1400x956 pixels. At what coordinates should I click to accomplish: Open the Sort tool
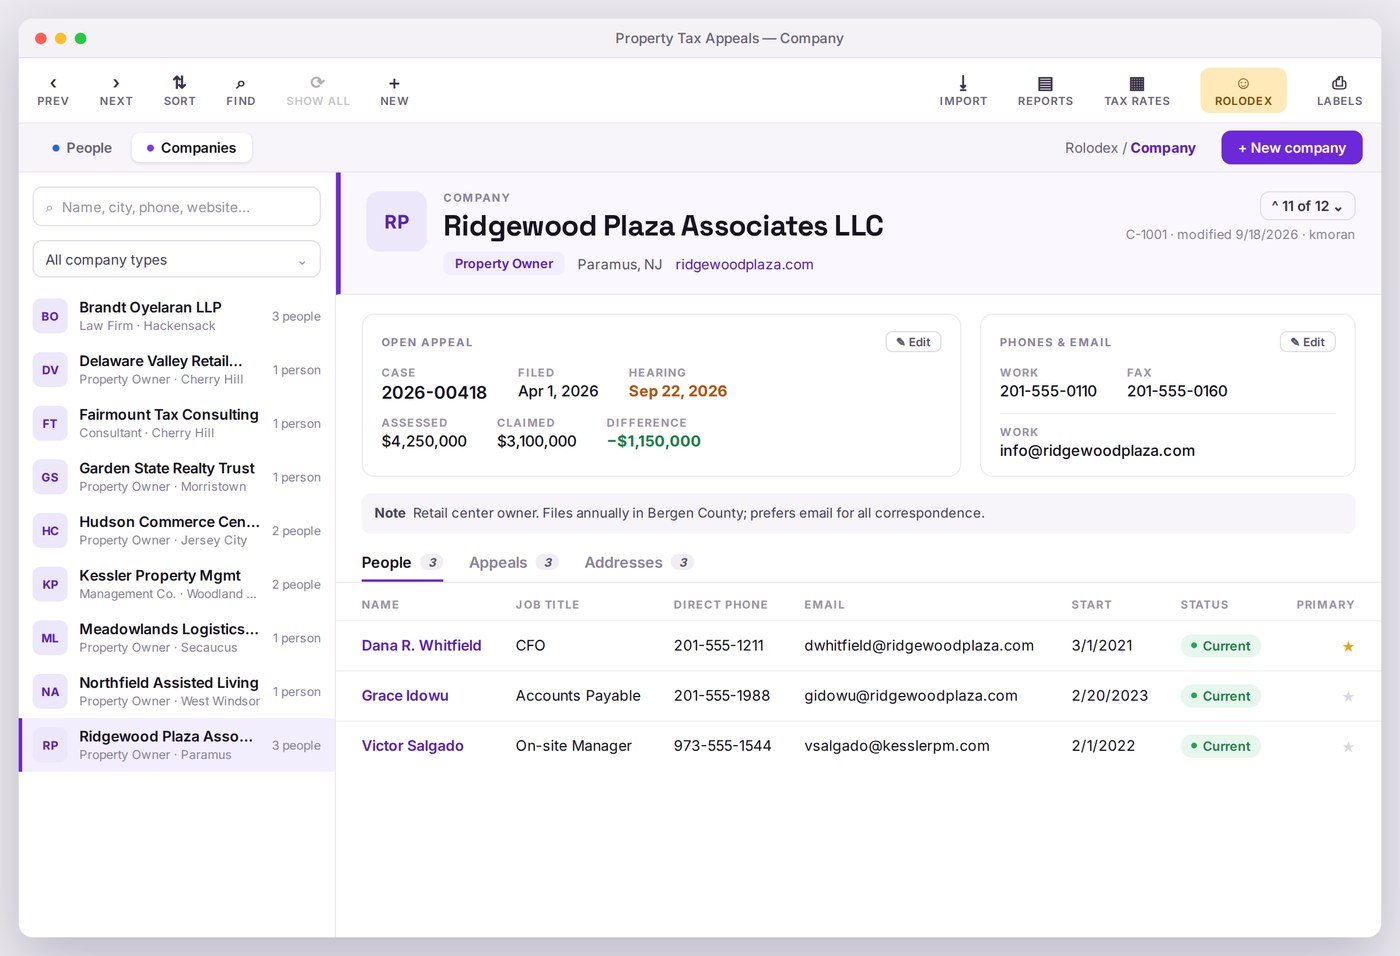tap(179, 90)
